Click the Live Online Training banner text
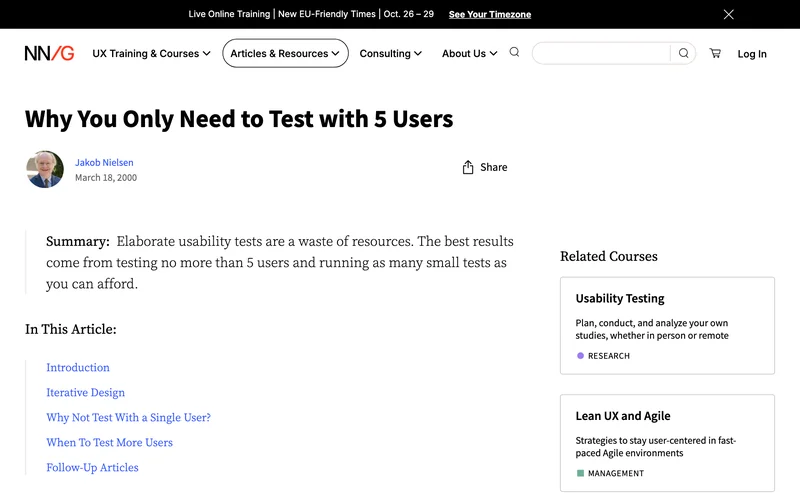 pos(311,14)
